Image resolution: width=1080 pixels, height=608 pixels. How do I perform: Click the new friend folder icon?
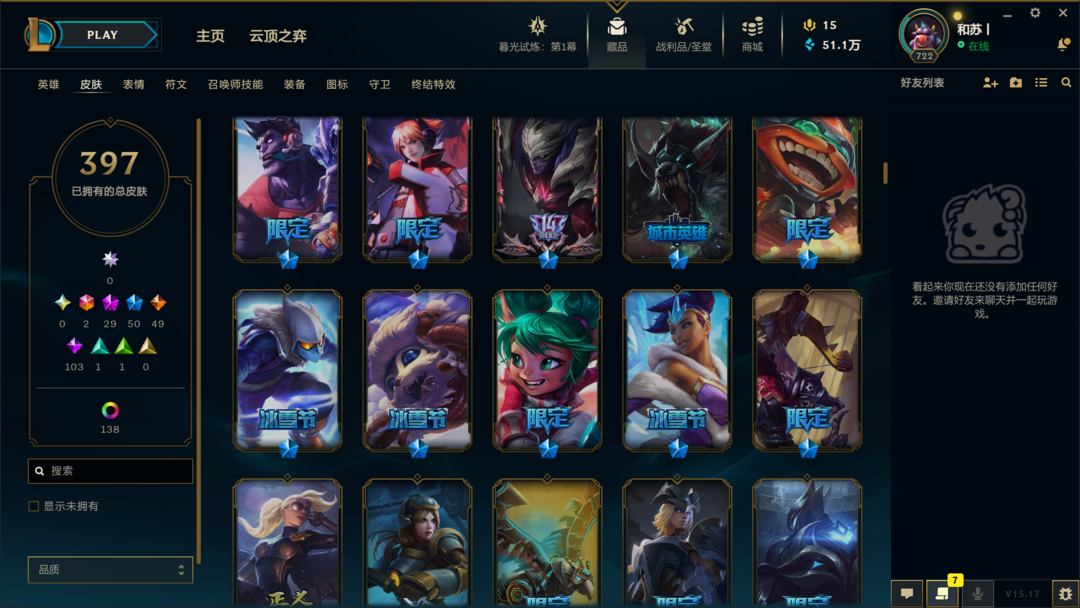tap(1016, 83)
